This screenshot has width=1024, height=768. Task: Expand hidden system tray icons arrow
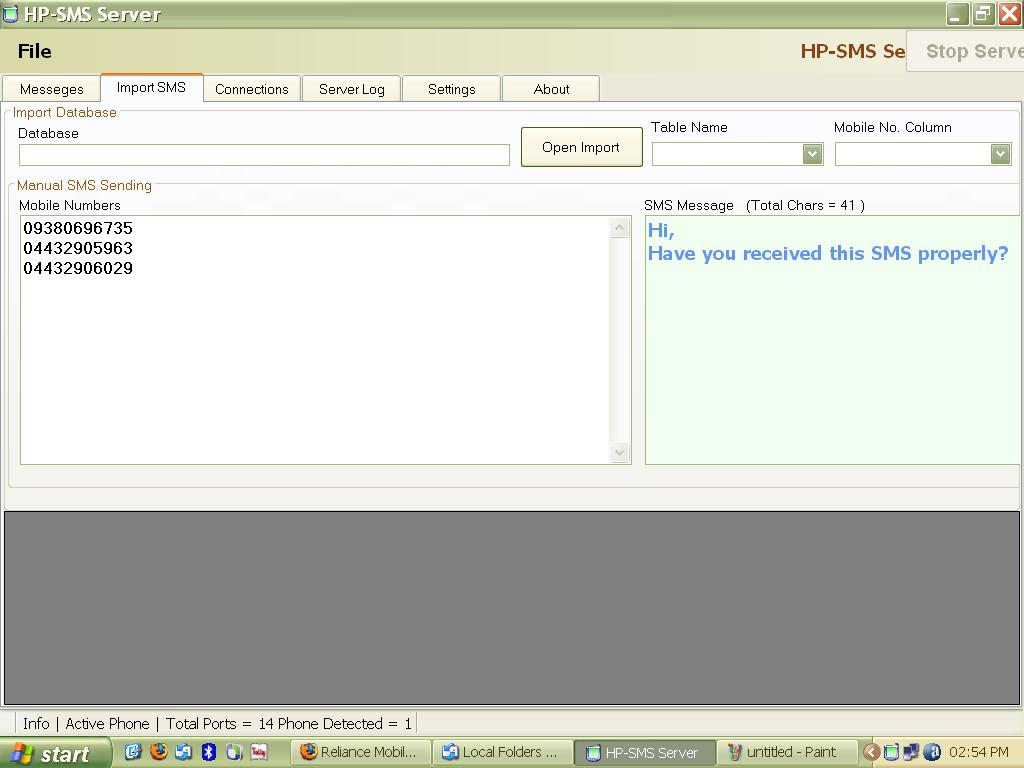[x=871, y=752]
